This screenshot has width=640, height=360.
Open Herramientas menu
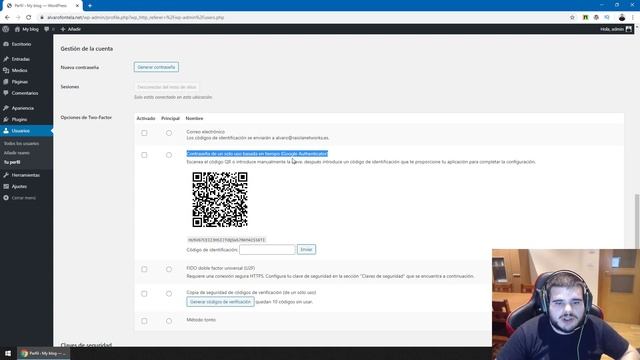pyautogui.click(x=25, y=175)
